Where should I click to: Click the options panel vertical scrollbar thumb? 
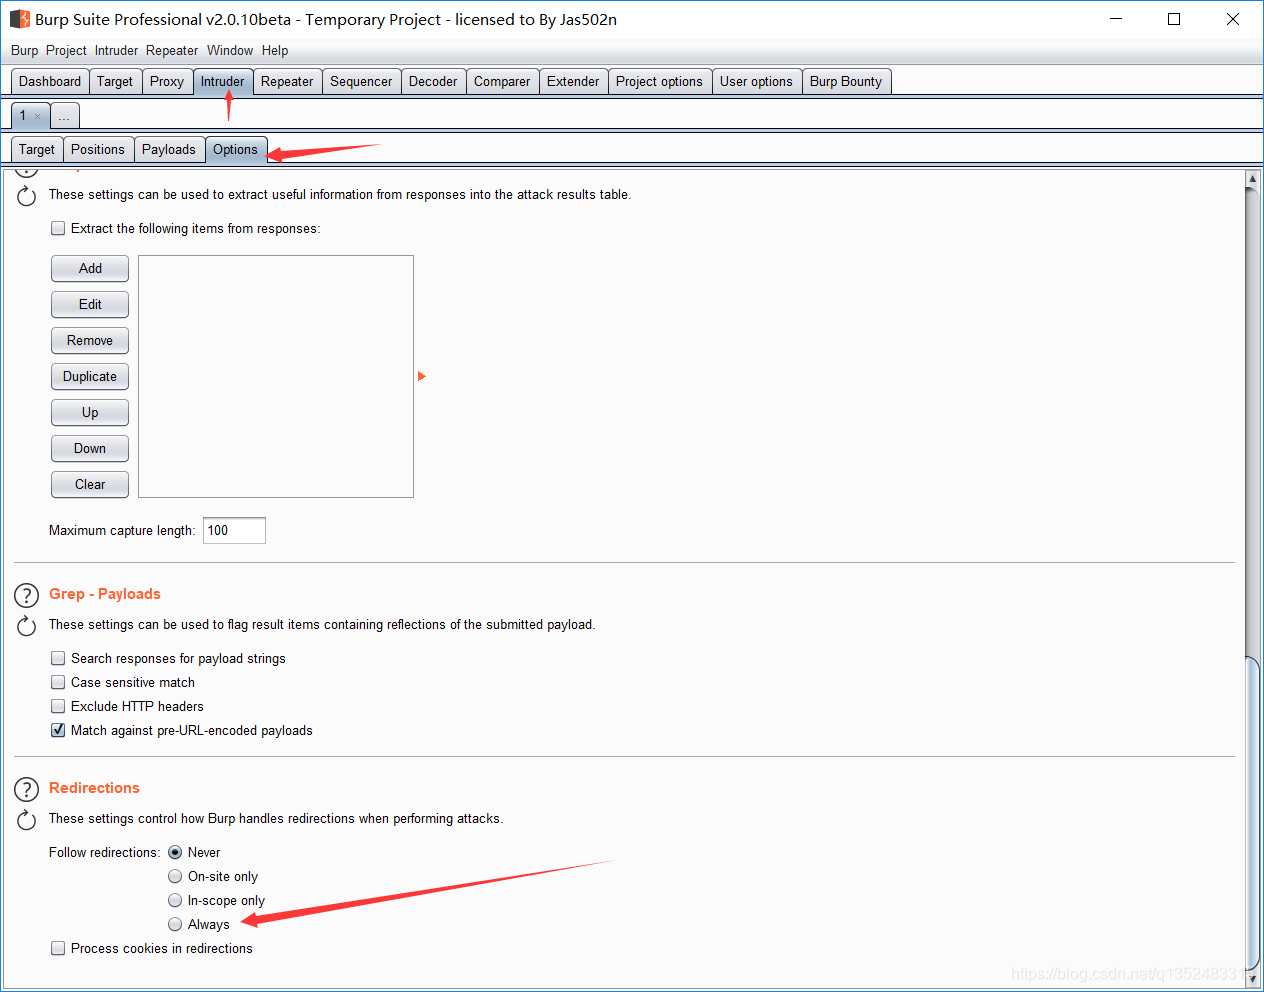pyautogui.click(x=1252, y=812)
